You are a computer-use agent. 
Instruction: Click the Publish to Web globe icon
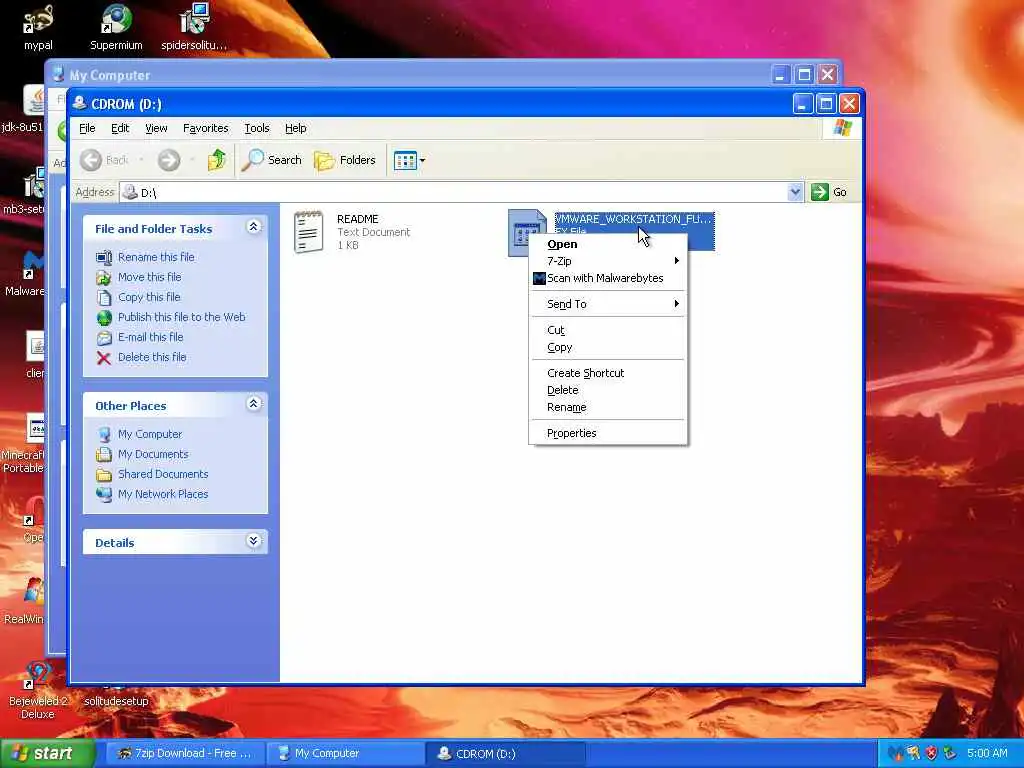104,317
